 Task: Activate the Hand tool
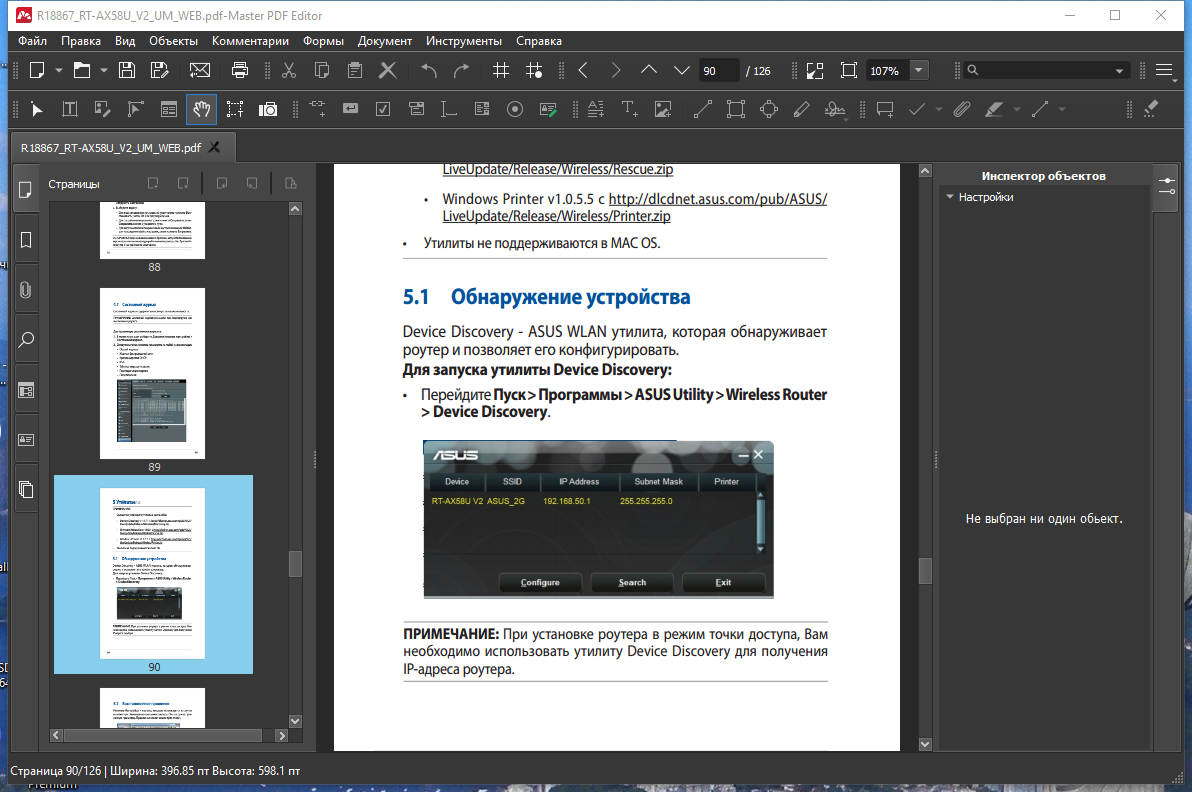click(201, 109)
